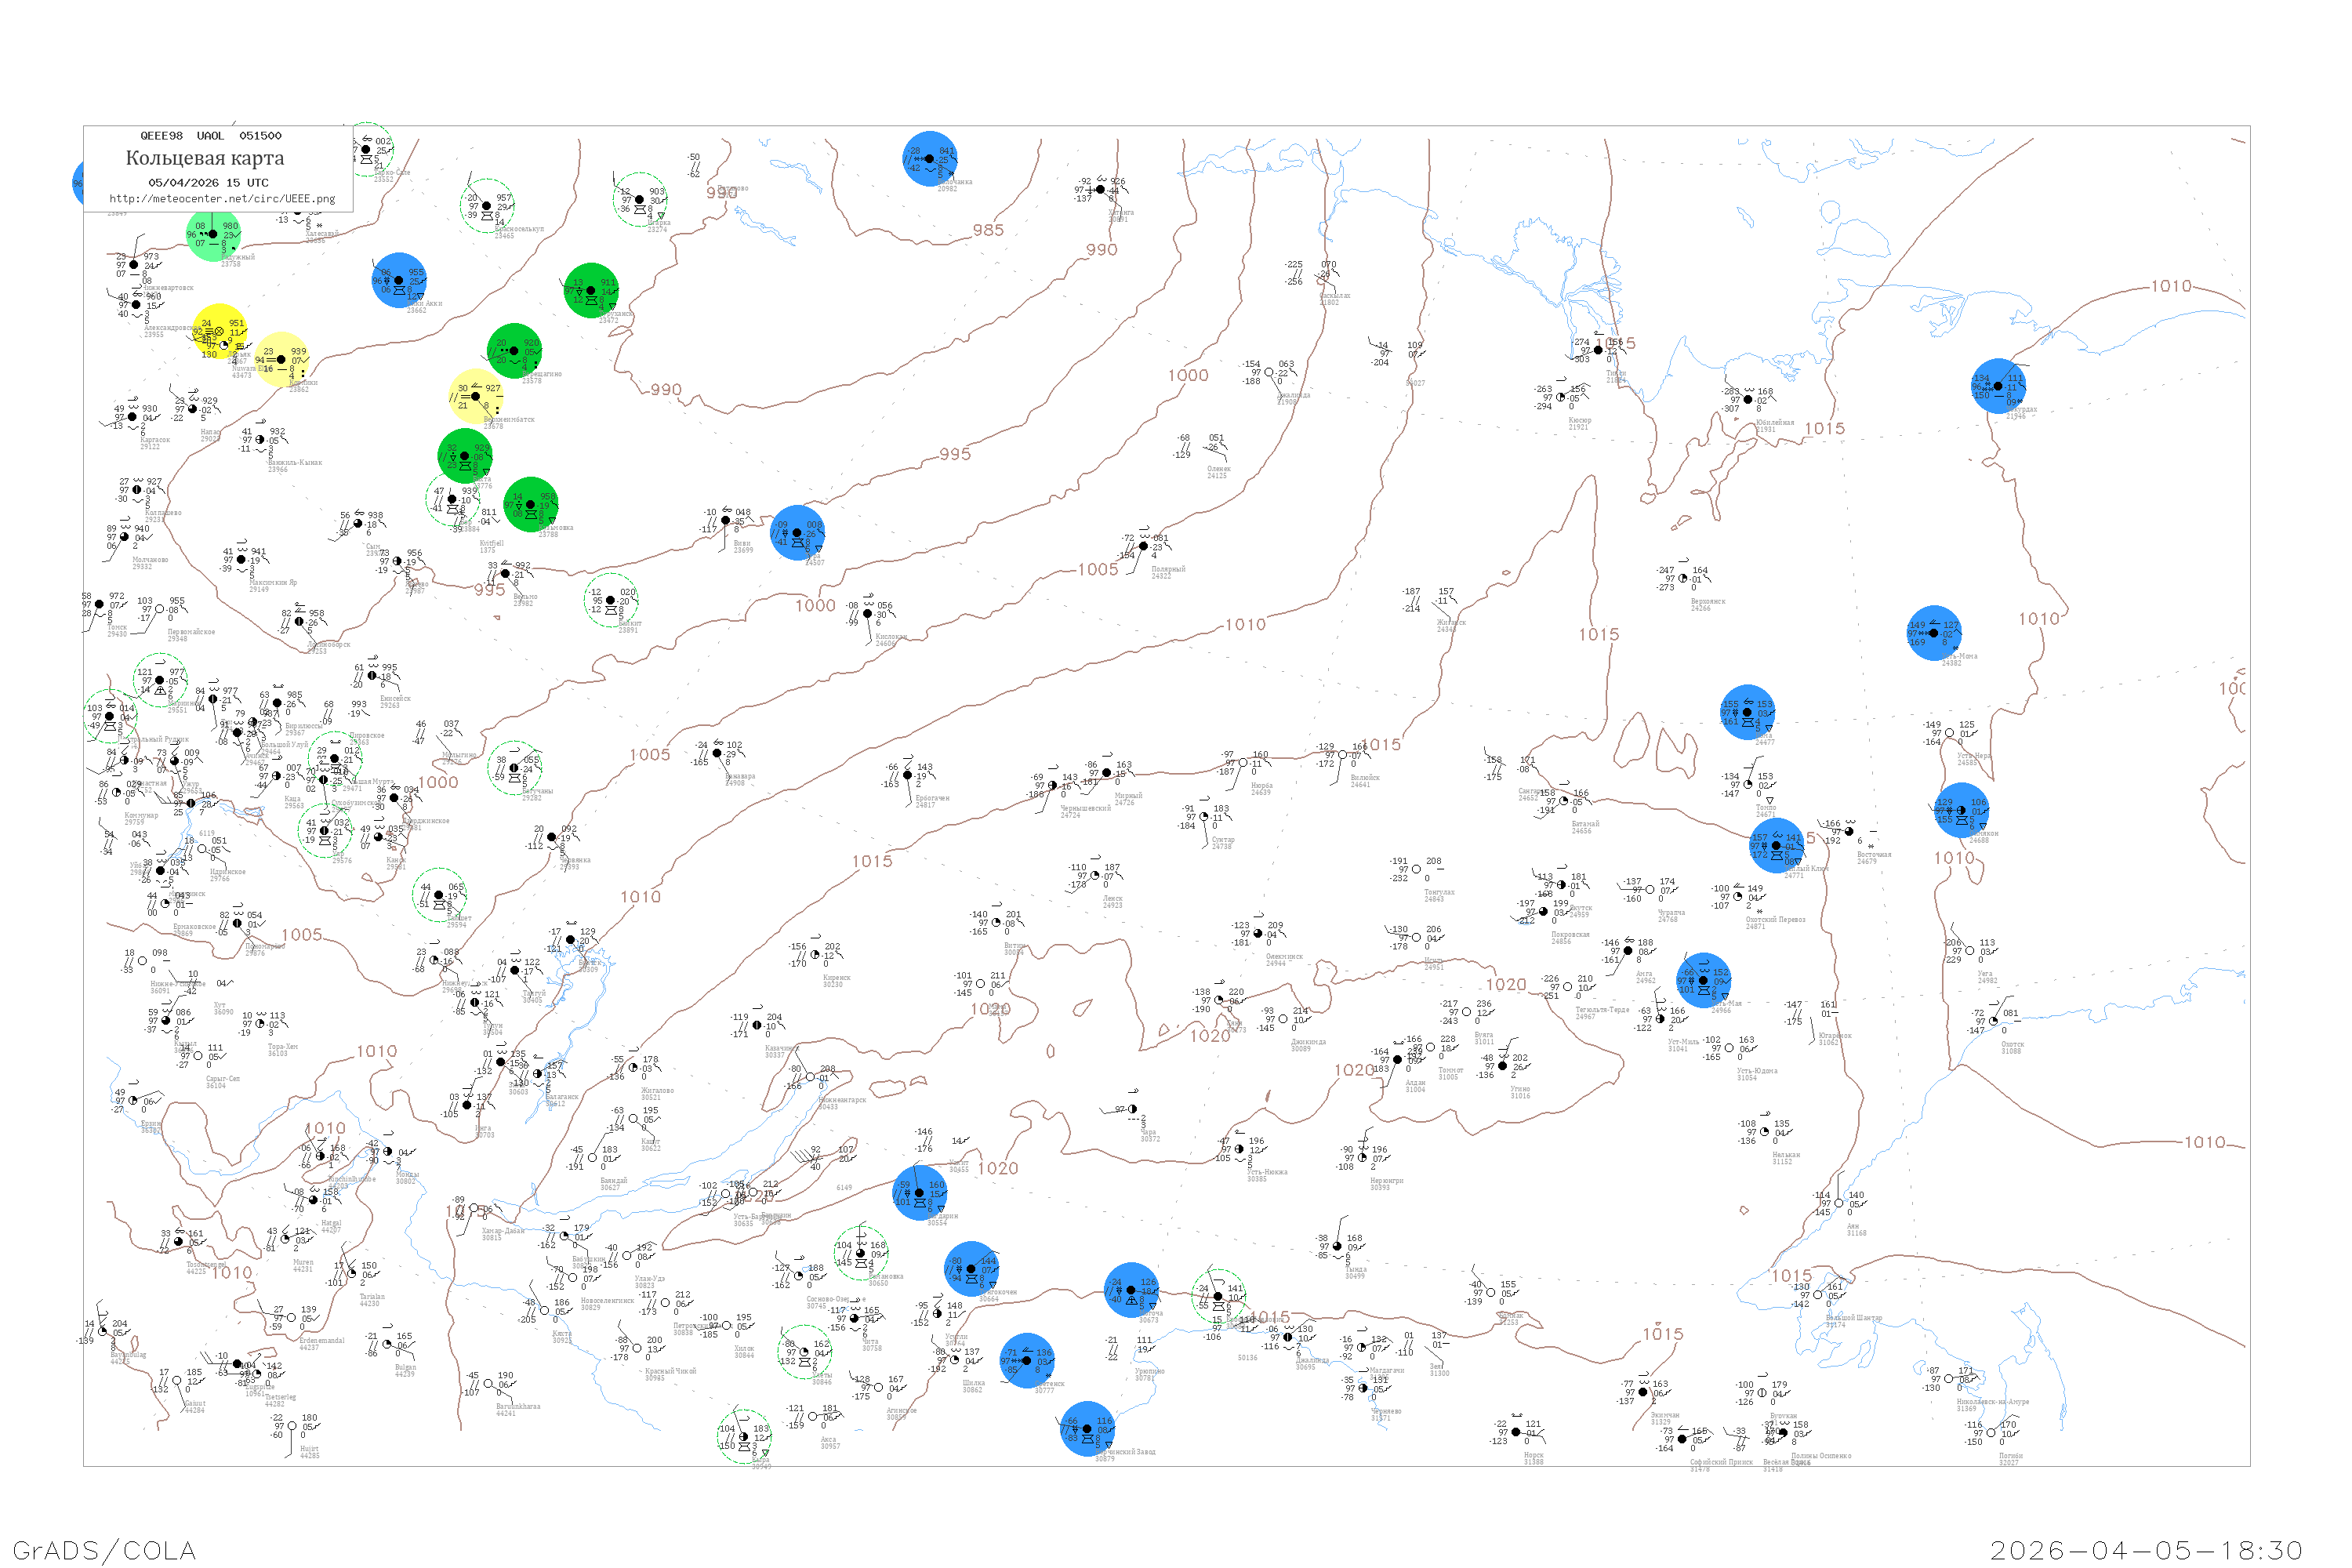Click the 2026-04-05-18:30 timestamp at bottom right

(x=2146, y=1550)
